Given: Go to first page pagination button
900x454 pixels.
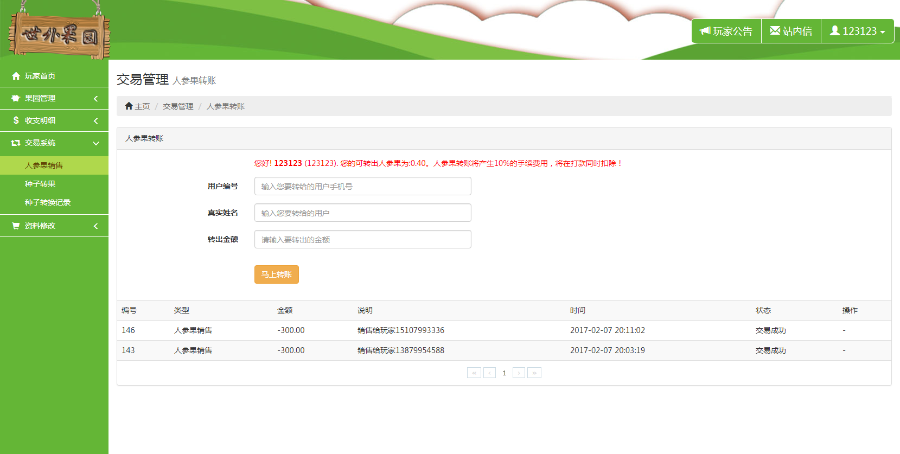Looking at the screenshot, I should 474,373.
